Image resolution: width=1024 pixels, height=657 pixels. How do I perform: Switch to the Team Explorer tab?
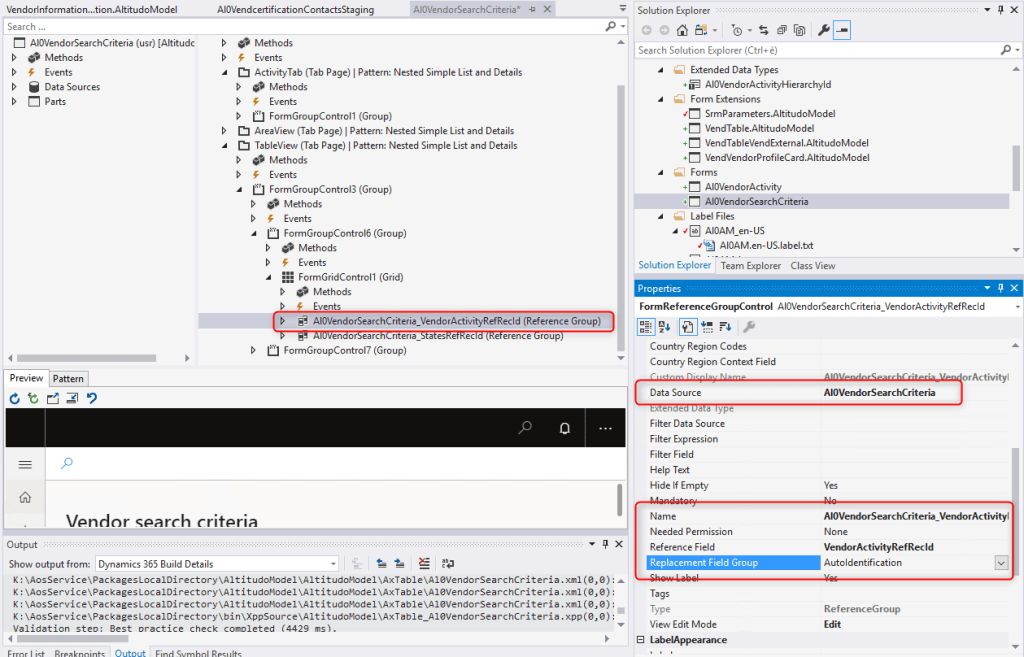(x=751, y=266)
